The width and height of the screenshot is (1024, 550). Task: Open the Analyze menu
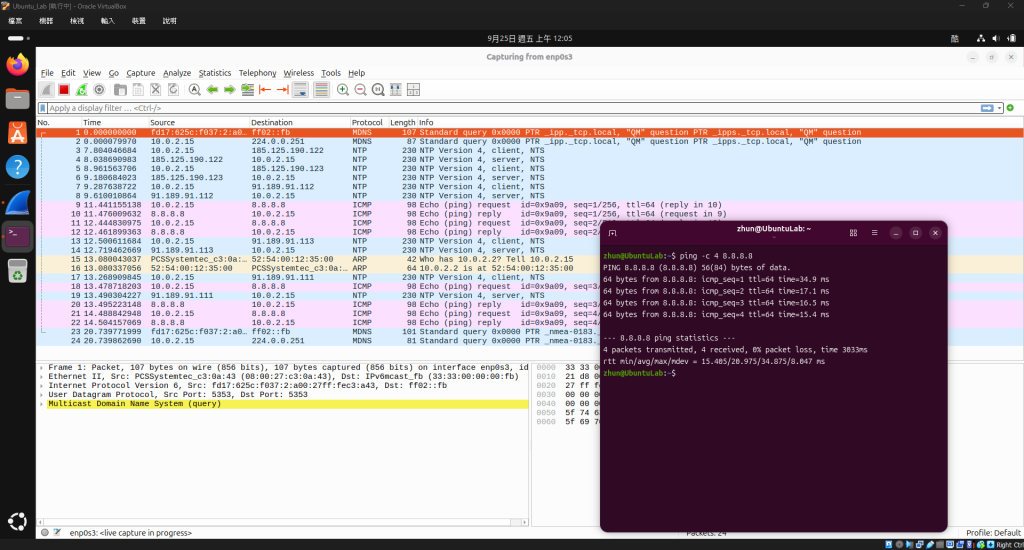177,73
